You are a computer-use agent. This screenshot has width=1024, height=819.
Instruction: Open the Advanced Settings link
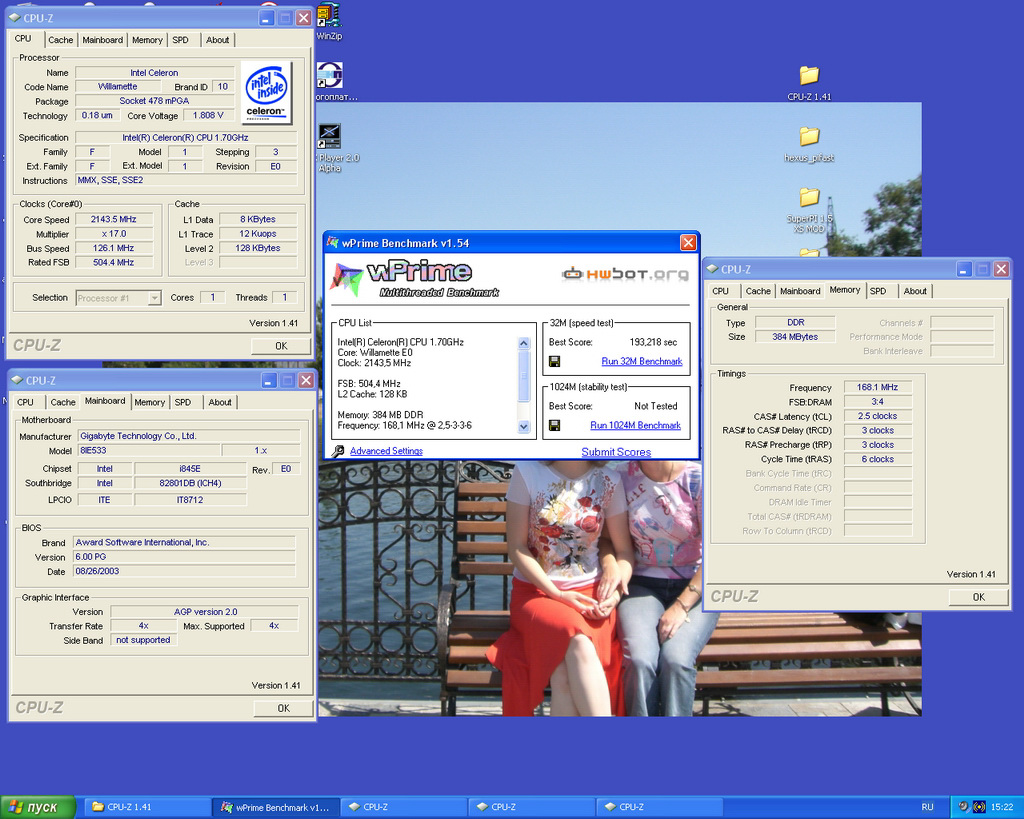386,451
